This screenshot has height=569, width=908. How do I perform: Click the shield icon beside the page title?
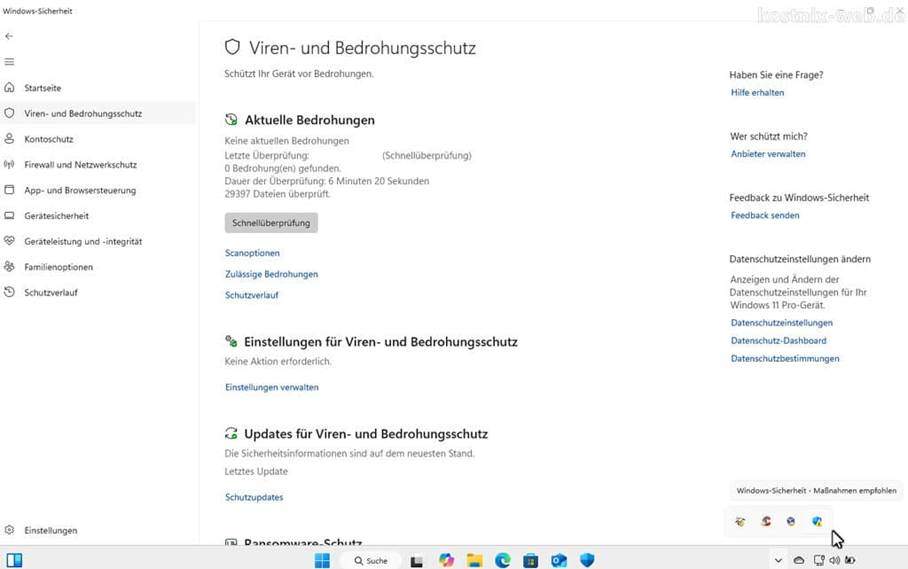(x=232, y=47)
